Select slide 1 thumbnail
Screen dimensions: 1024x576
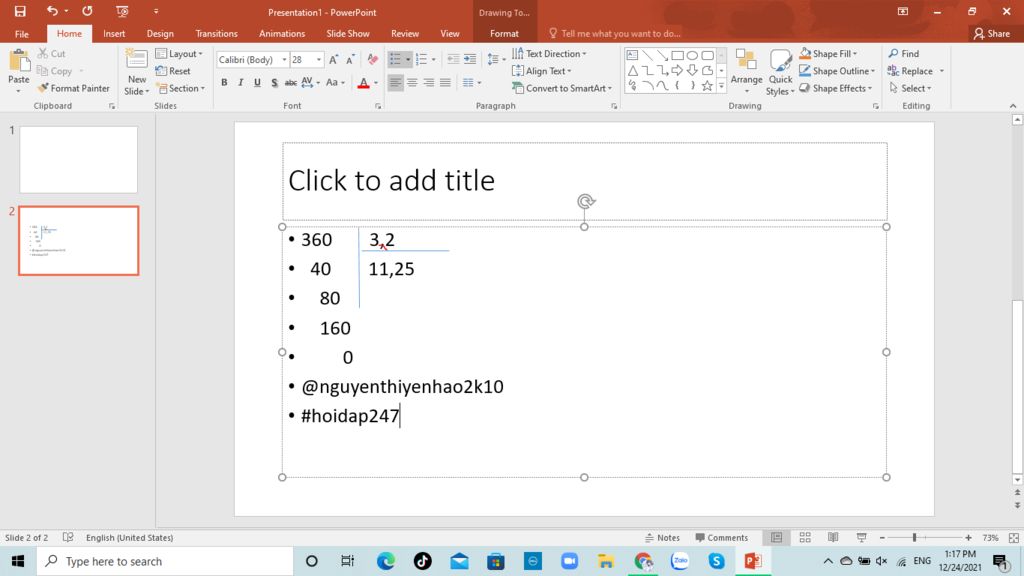(x=78, y=159)
